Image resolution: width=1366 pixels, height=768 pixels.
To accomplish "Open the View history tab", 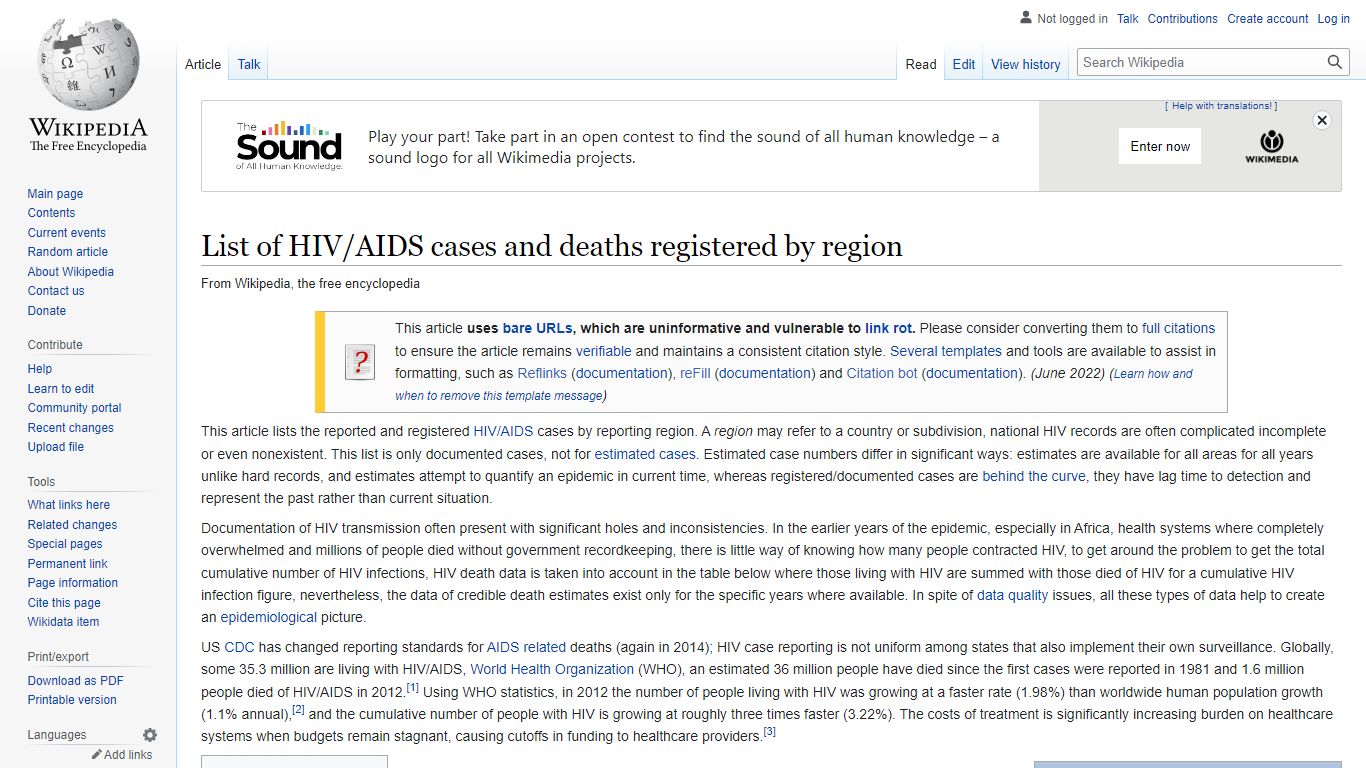I will tap(1025, 64).
